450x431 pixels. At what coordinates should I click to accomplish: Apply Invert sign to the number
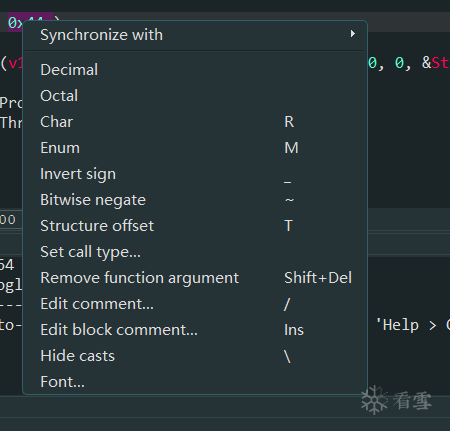195,174
